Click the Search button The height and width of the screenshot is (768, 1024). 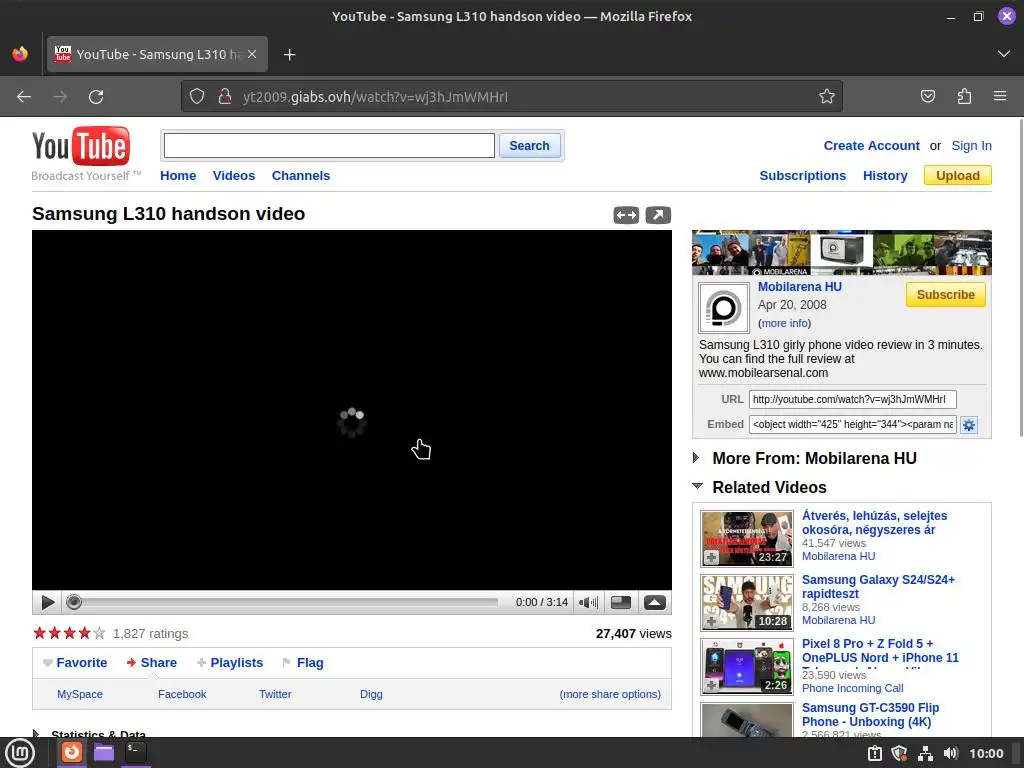click(x=529, y=146)
